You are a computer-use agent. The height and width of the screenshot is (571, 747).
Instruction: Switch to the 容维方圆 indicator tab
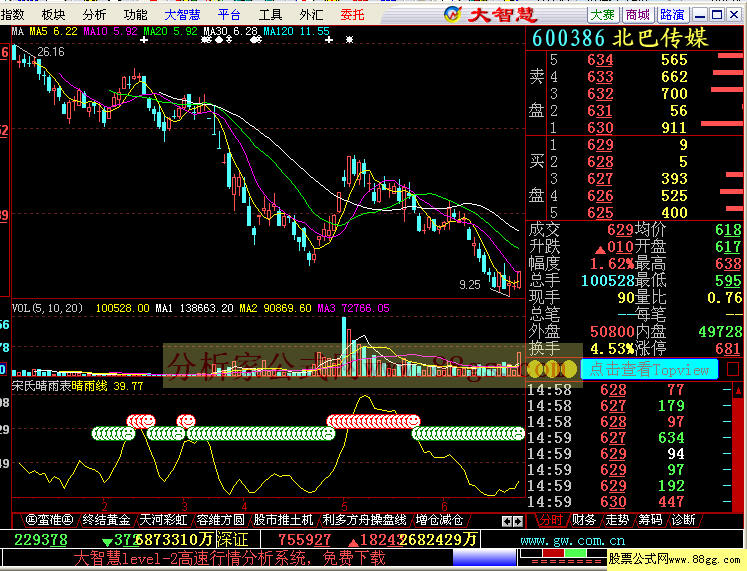[x=221, y=520]
